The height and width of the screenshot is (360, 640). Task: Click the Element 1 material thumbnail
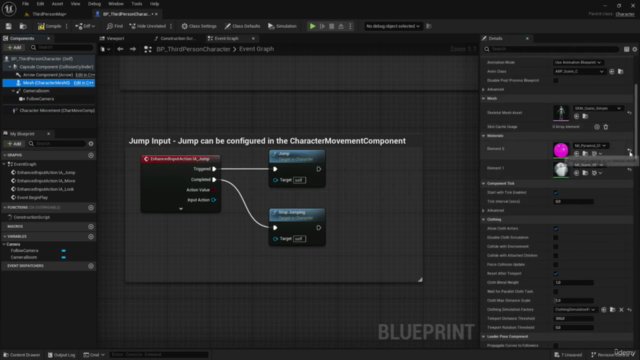[561, 169]
